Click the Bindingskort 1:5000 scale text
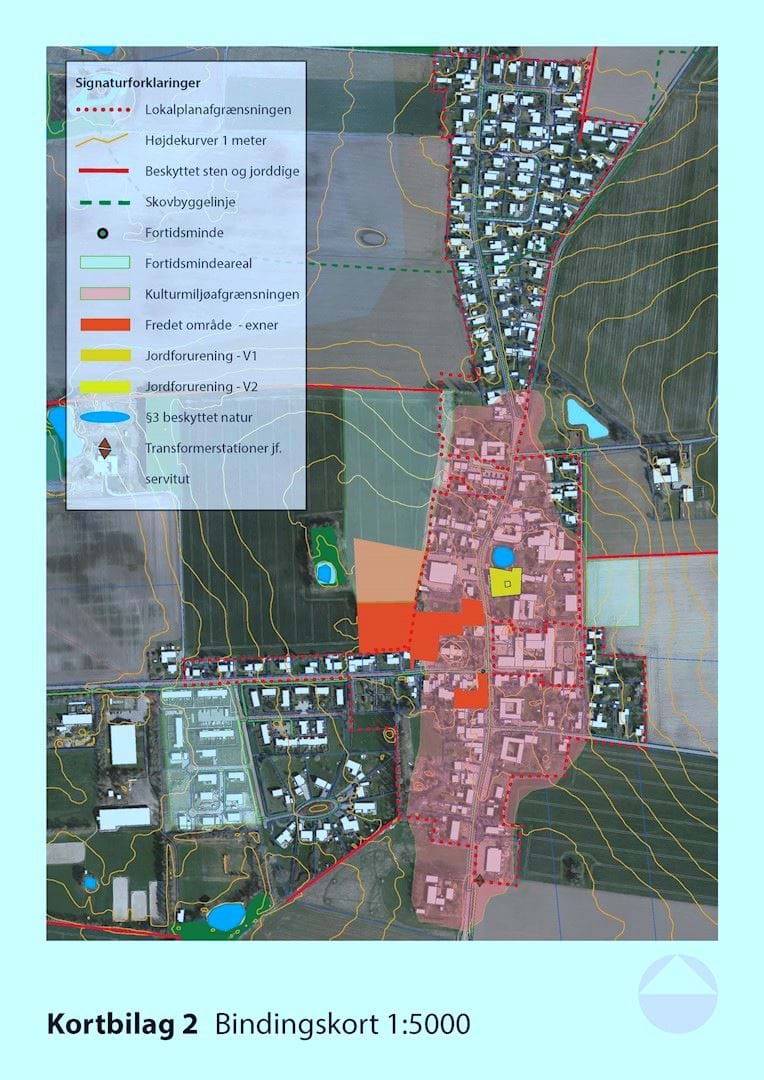This screenshot has height=1080, width=764. 342,1025
